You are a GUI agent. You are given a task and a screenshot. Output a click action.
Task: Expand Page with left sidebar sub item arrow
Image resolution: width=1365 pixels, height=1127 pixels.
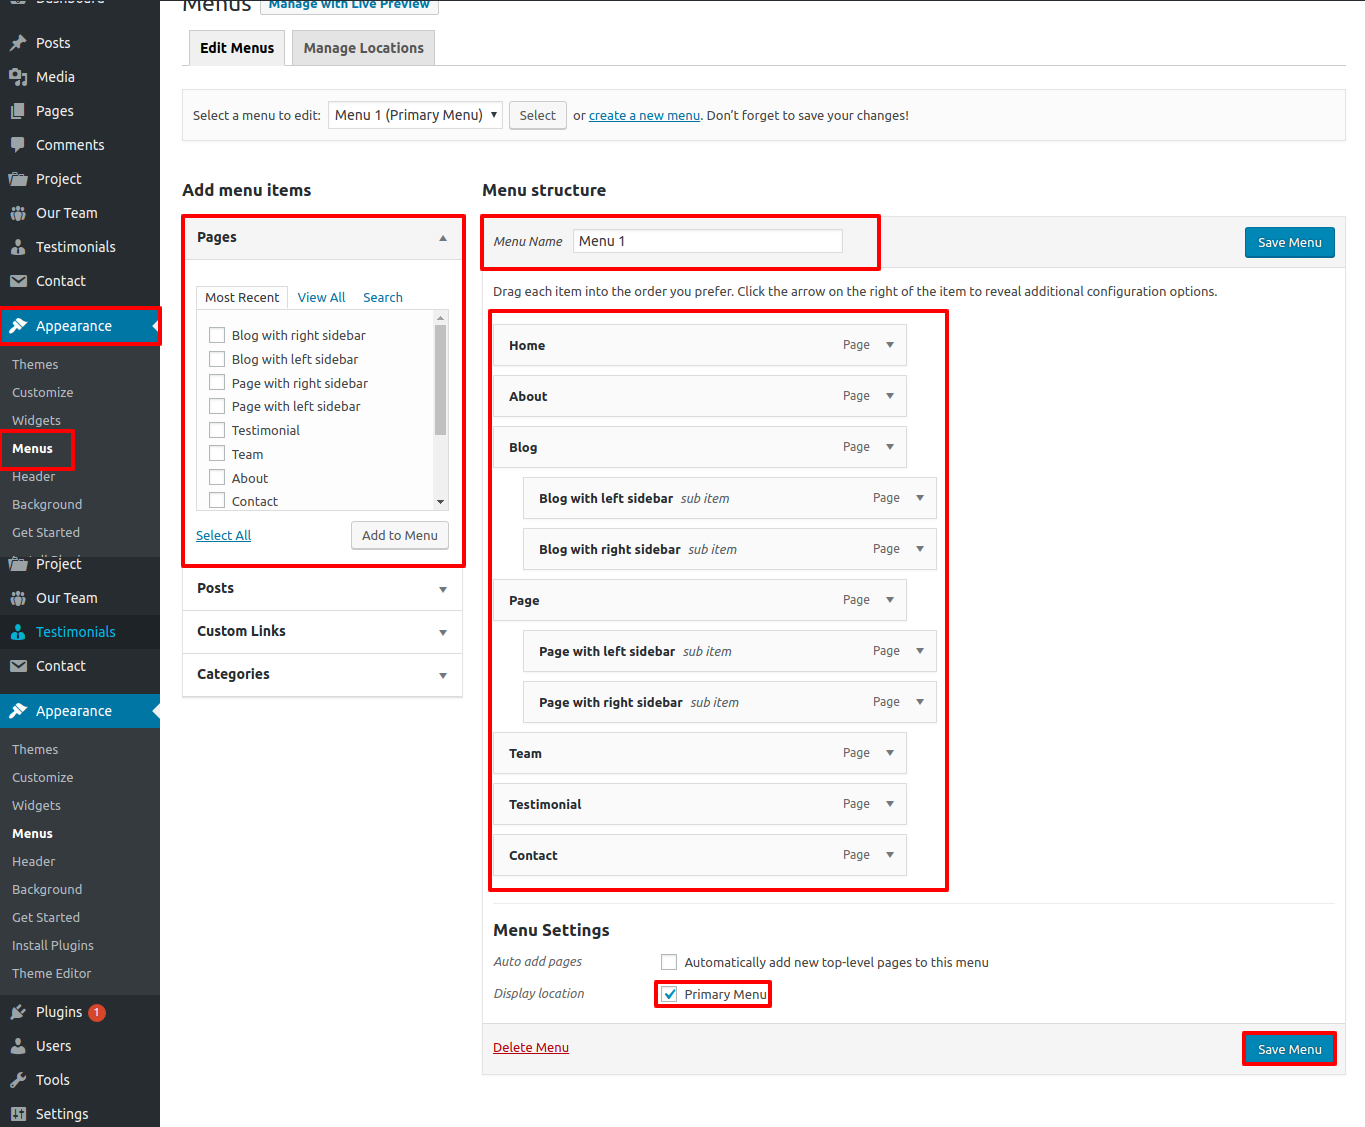[920, 651]
